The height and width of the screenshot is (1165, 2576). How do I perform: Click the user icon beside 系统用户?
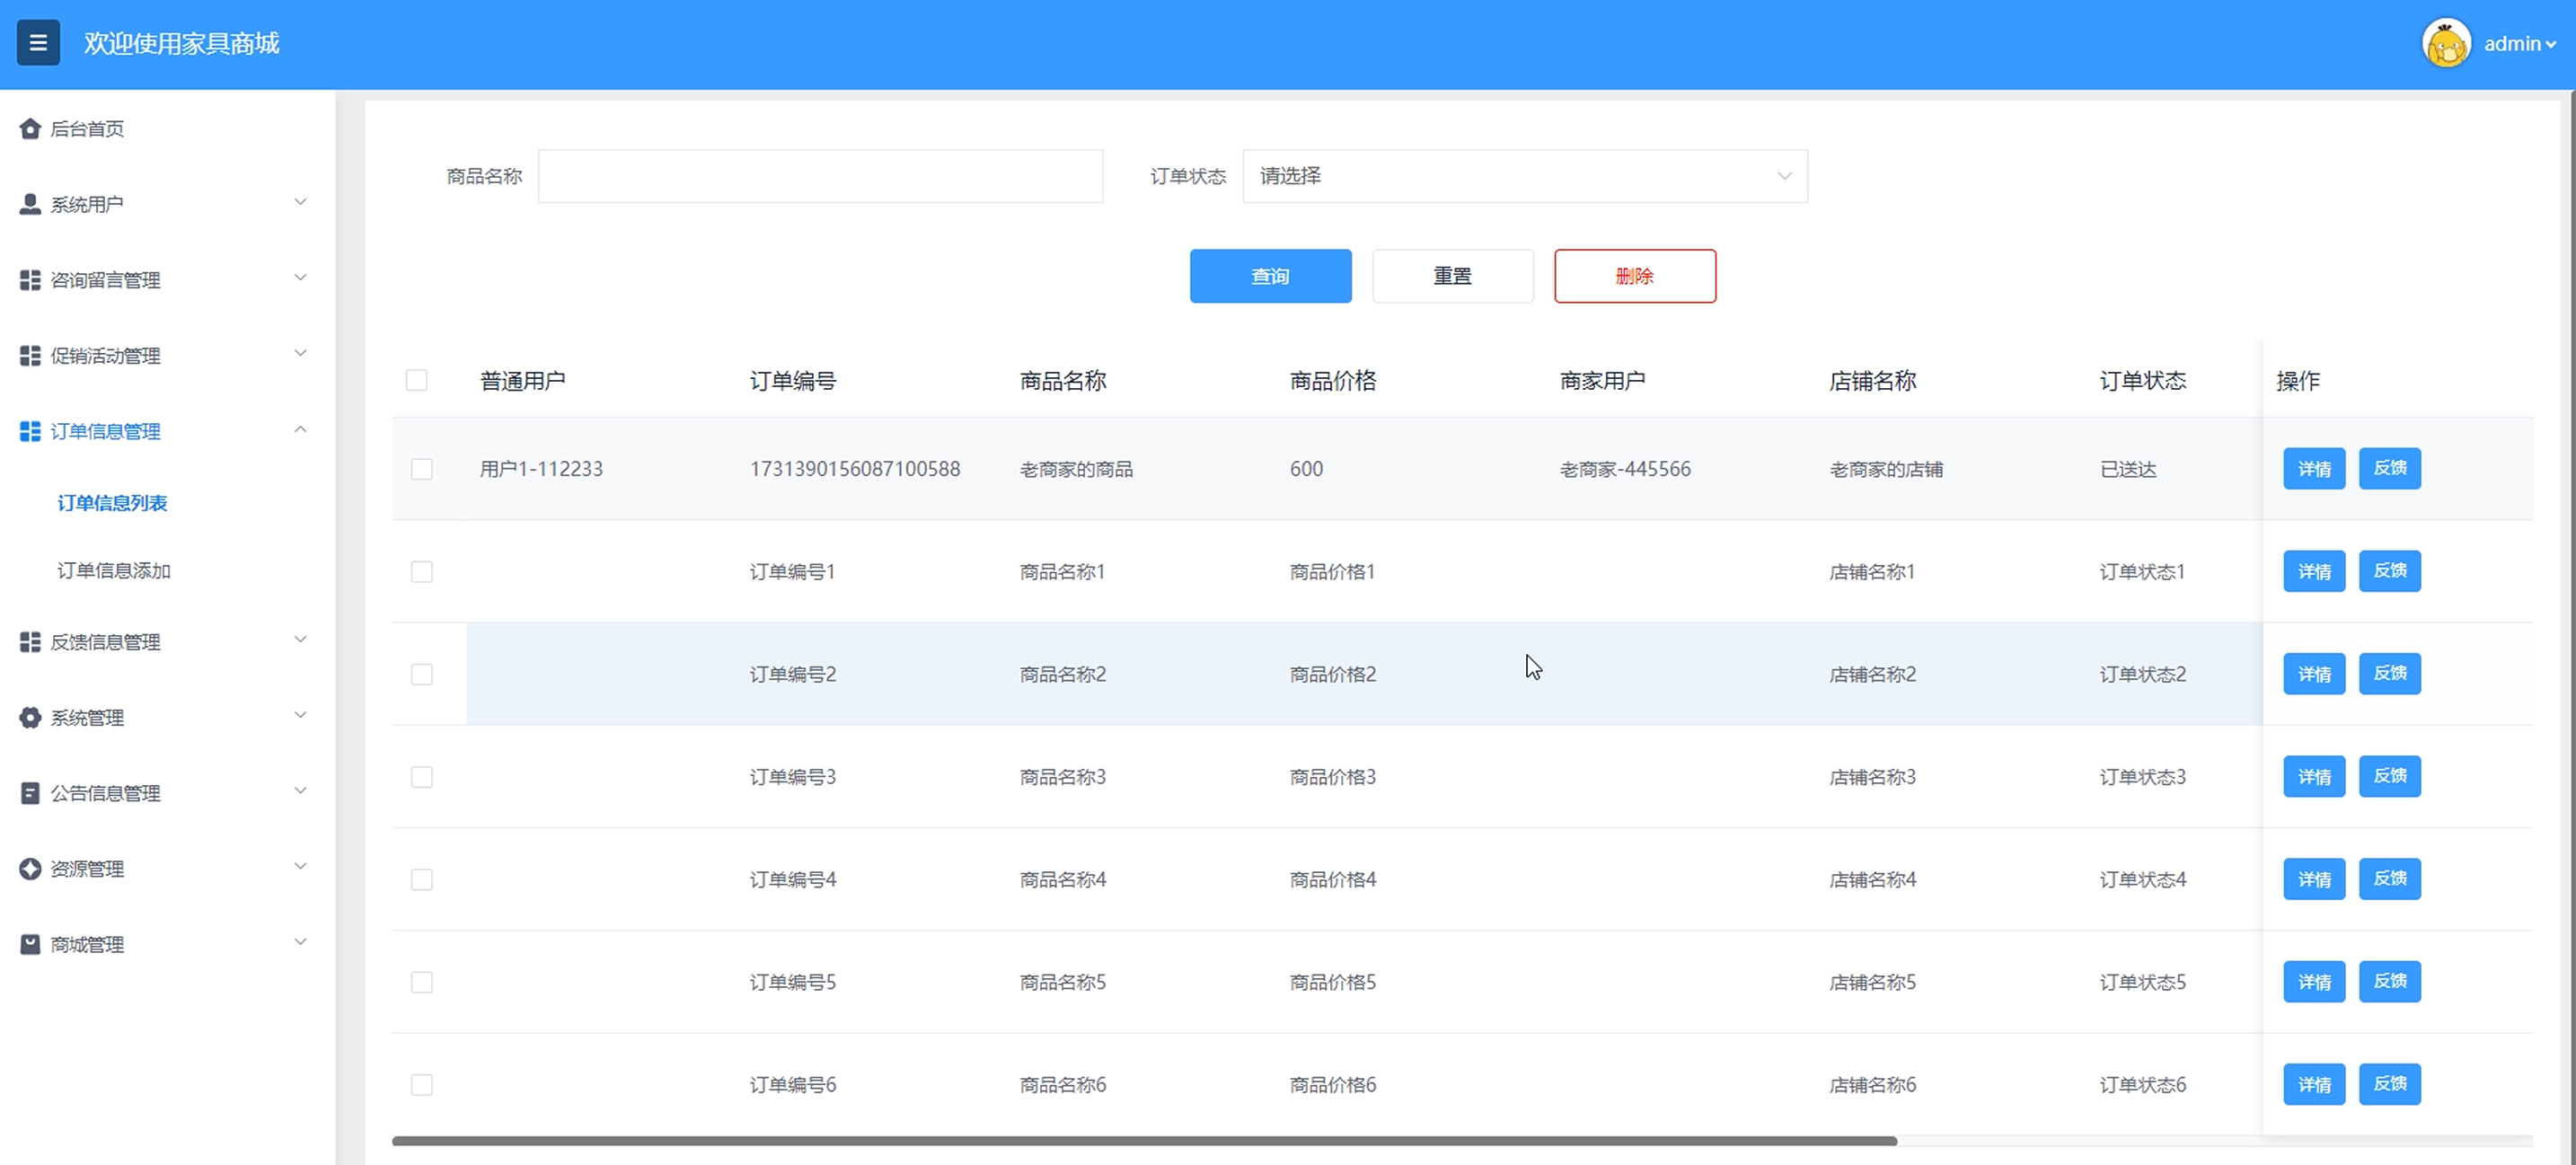(x=30, y=204)
